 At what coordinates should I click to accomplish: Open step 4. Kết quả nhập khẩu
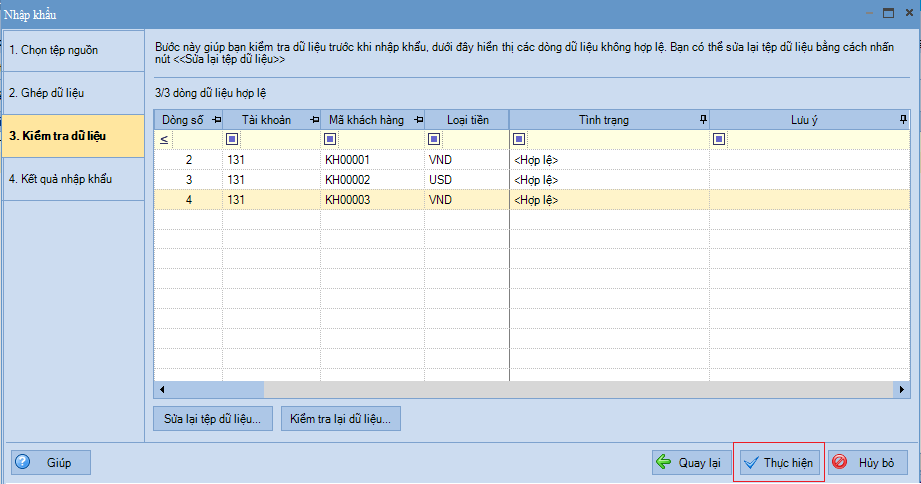coord(73,179)
